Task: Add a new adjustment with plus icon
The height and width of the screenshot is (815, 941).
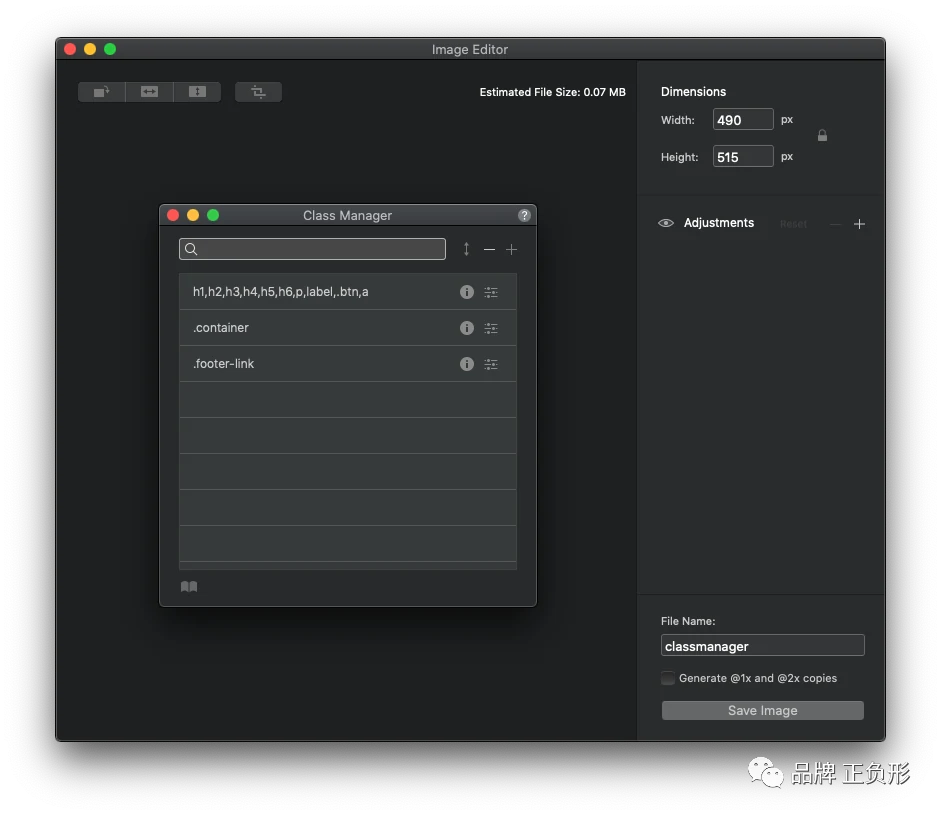Action: [x=859, y=224]
